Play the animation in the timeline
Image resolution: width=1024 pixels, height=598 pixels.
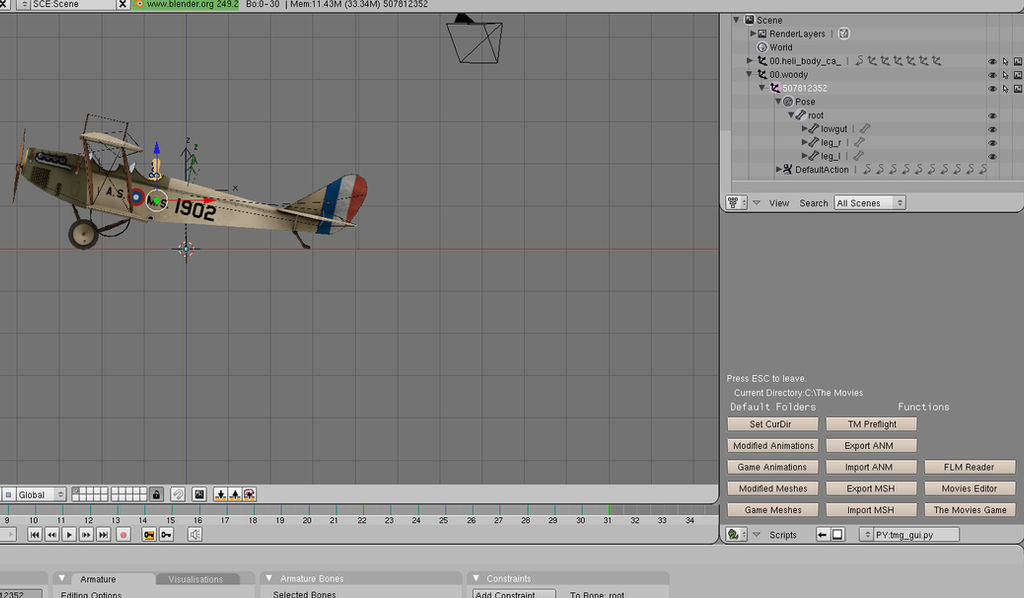pyautogui.click(x=69, y=535)
